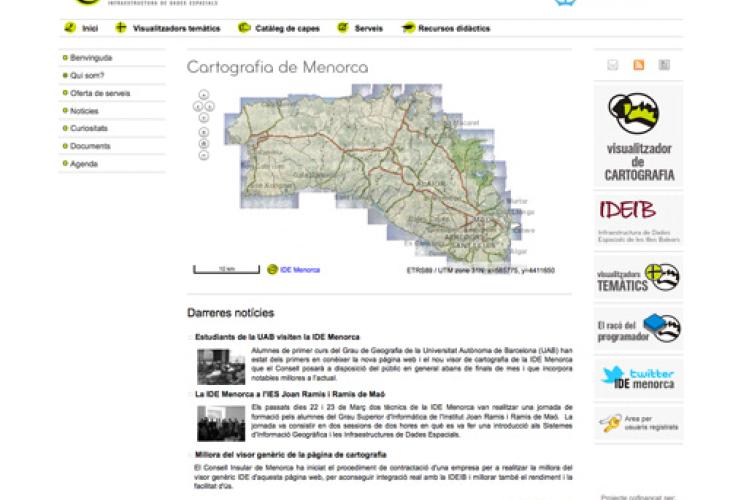The image size is (730, 500).
Task: Click the orange RSS feed icon
Action: pos(638,65)
